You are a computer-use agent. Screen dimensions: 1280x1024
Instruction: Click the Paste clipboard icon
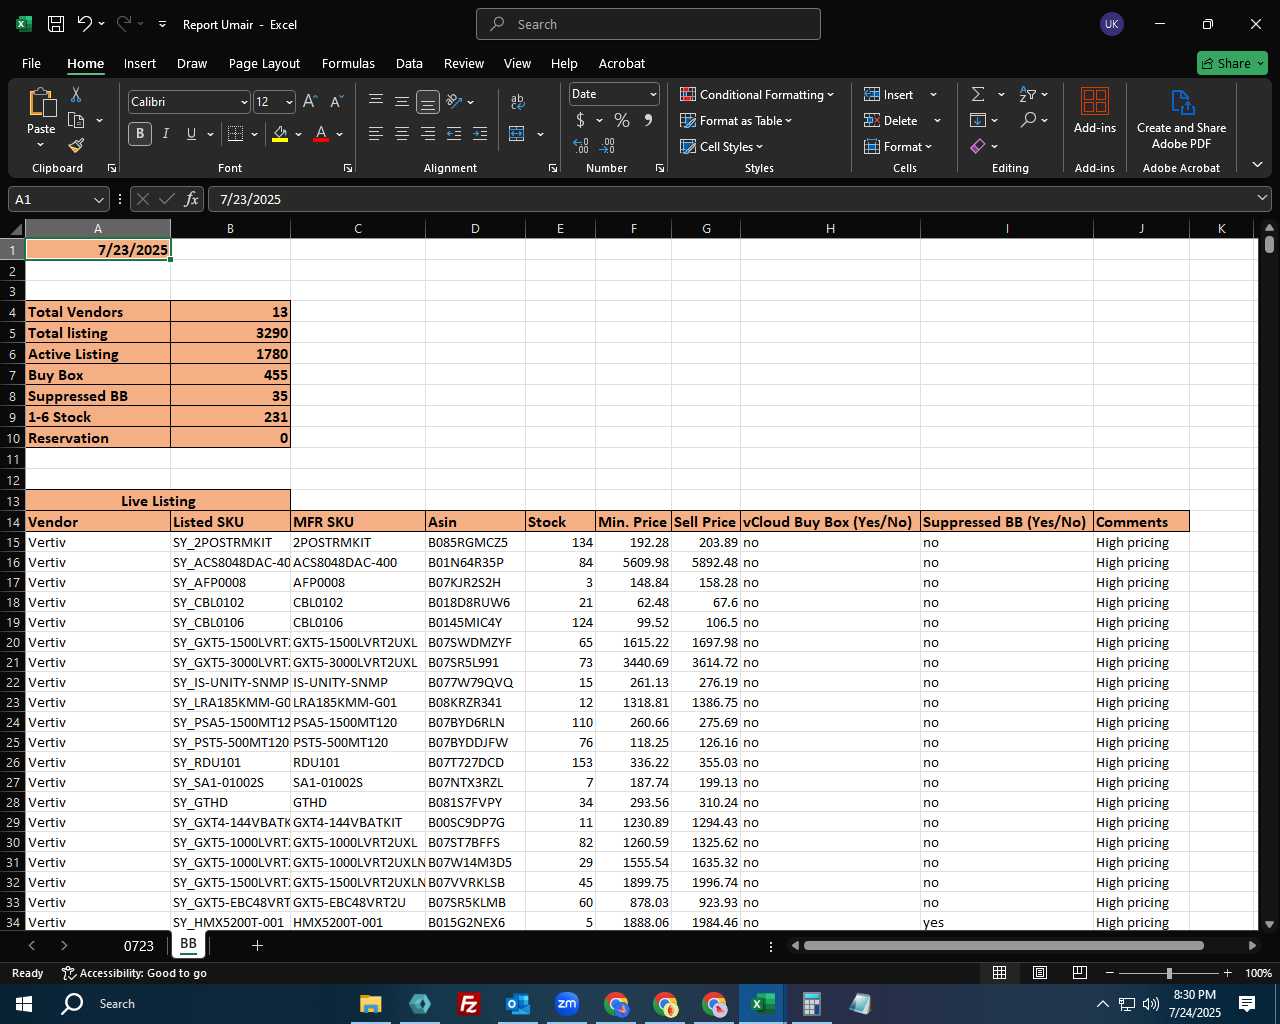click(x=41, y=103)
